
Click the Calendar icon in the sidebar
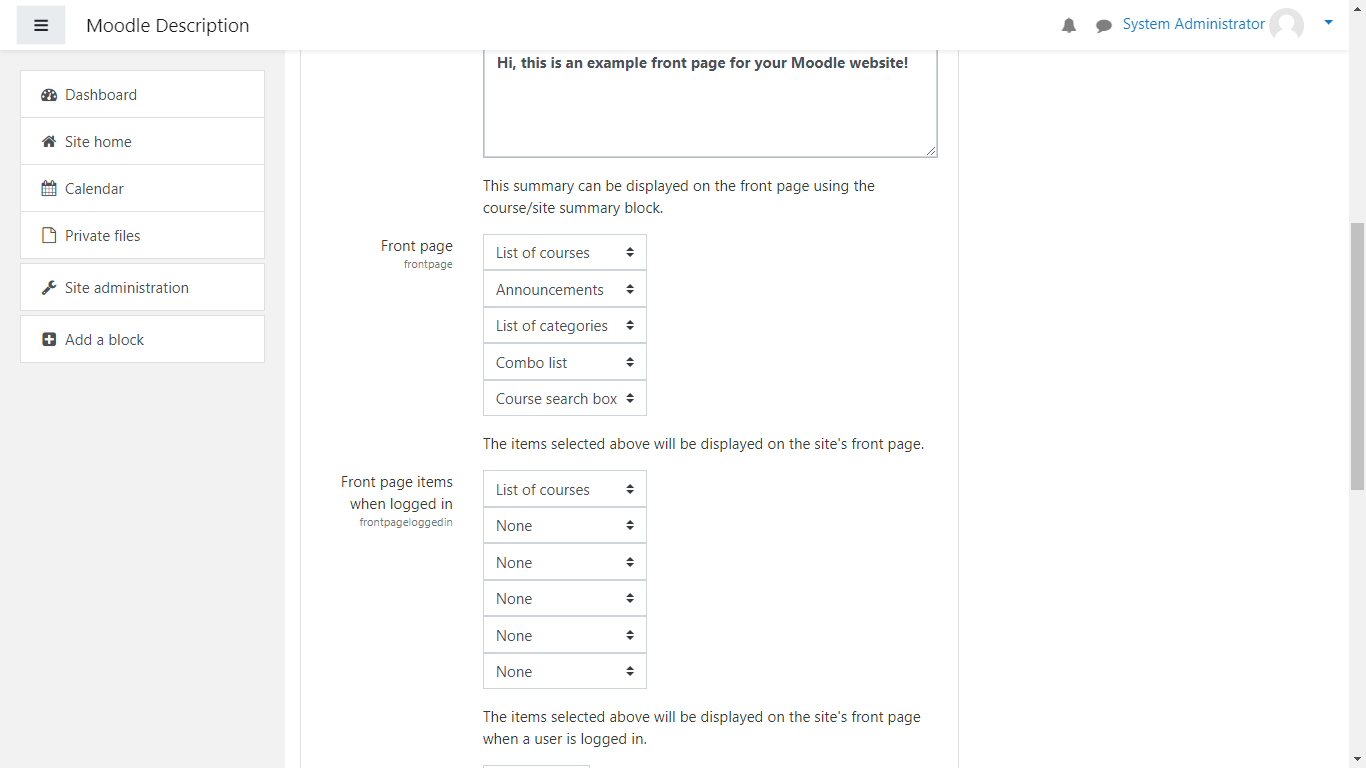click(x=49, y=189)
